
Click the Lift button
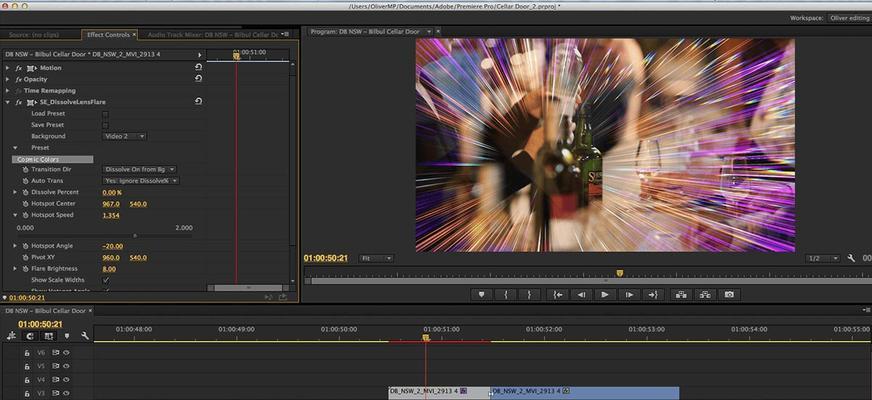(681, 295)
